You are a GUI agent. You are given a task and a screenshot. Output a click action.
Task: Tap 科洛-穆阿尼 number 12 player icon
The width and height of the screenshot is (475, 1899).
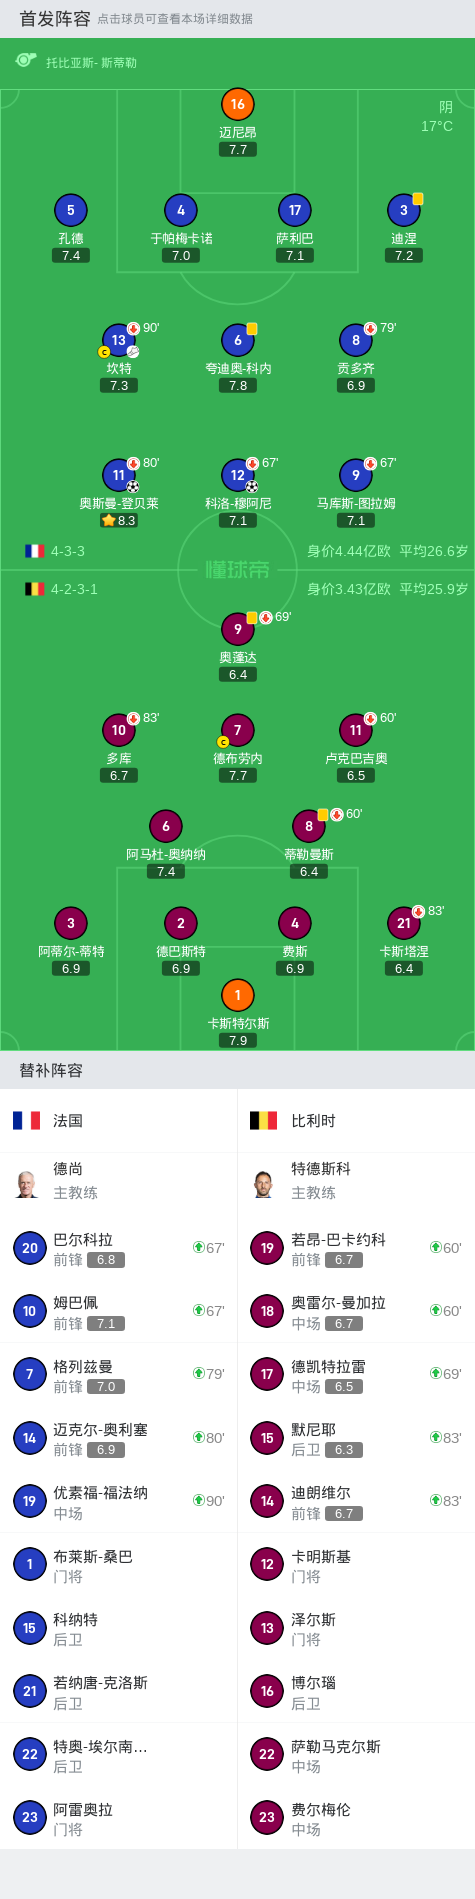click(x=238, y=475)
